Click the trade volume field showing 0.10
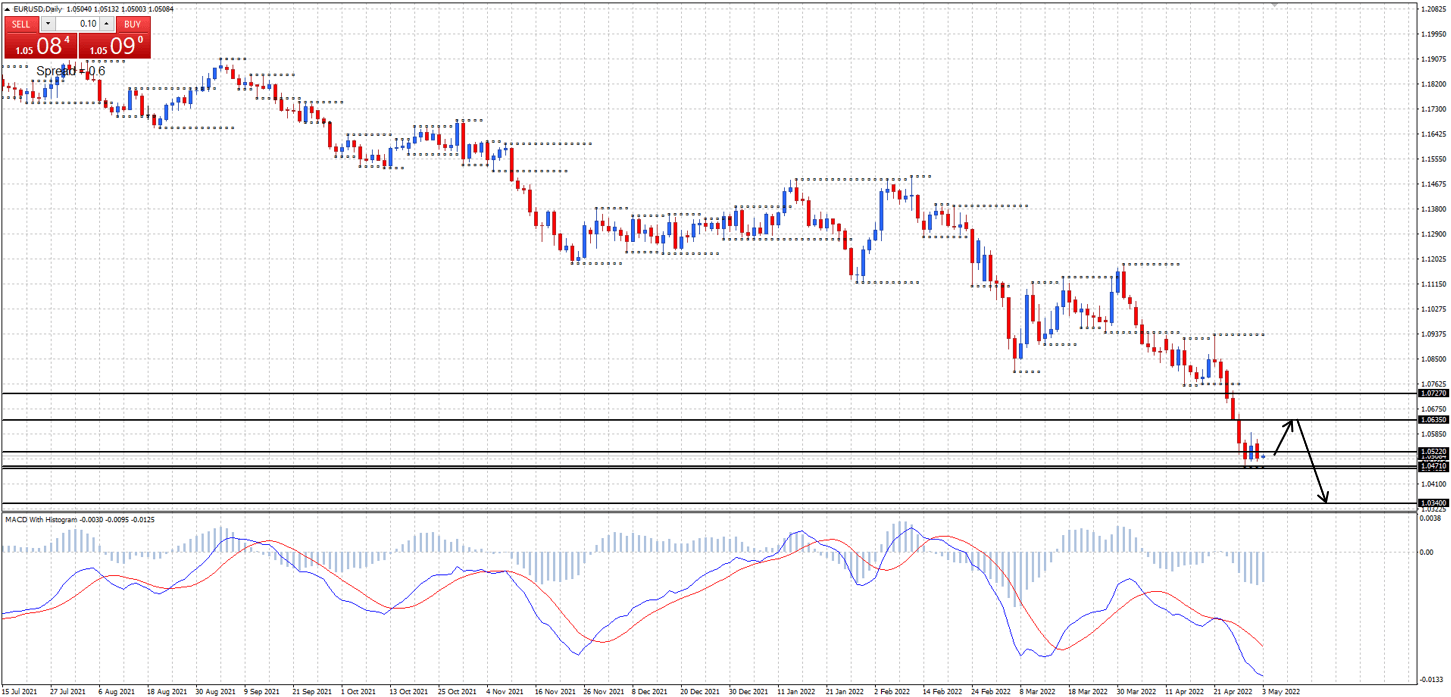The width and height of the screenshot is (1451, 697). click(87, 23)
